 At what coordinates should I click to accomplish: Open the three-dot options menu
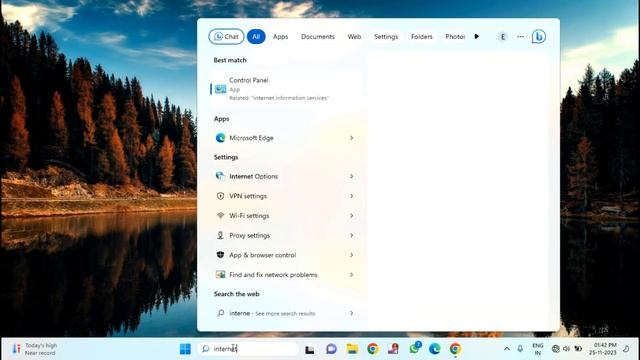520,37
